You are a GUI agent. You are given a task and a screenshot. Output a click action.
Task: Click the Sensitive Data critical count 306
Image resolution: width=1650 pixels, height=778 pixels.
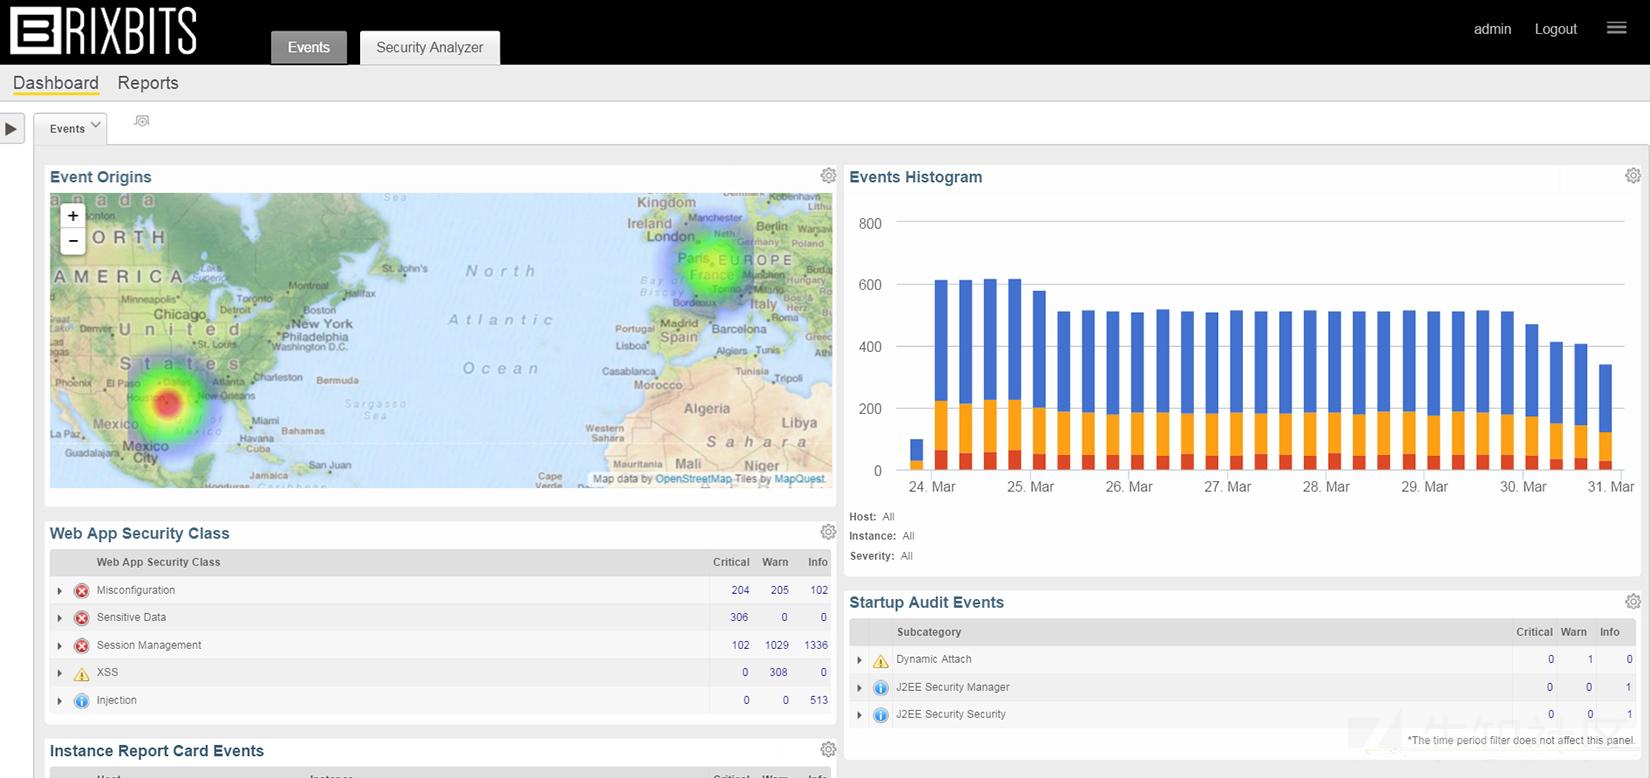[x=739, y=618]
